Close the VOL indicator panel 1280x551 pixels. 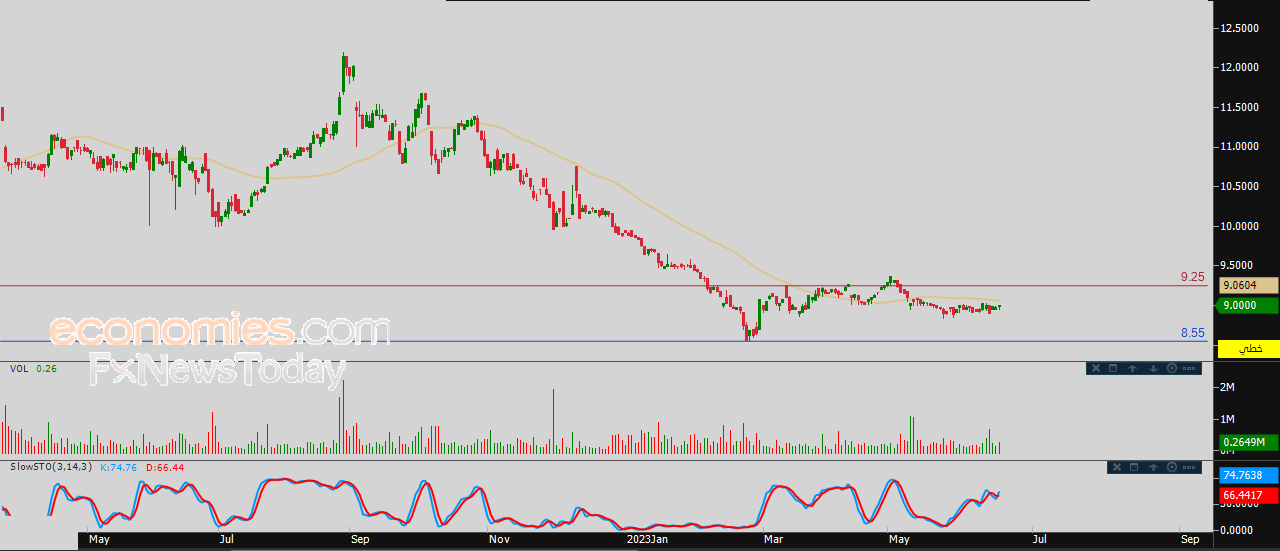click(x=1096, y=368)
